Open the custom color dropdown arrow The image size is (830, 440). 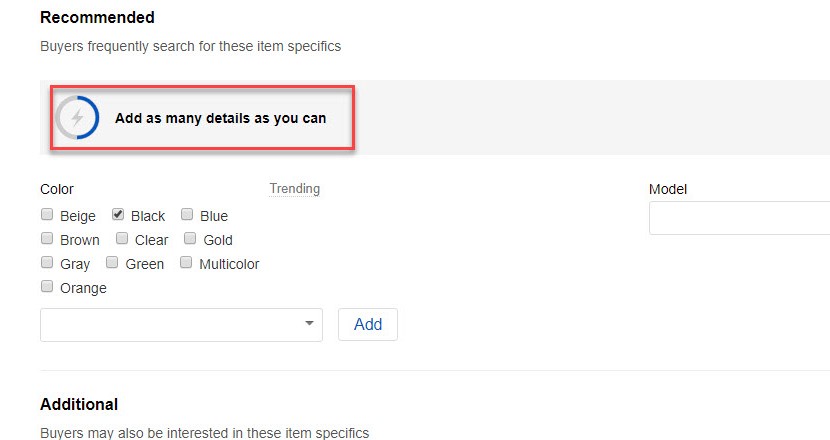(x=309, y=324)
